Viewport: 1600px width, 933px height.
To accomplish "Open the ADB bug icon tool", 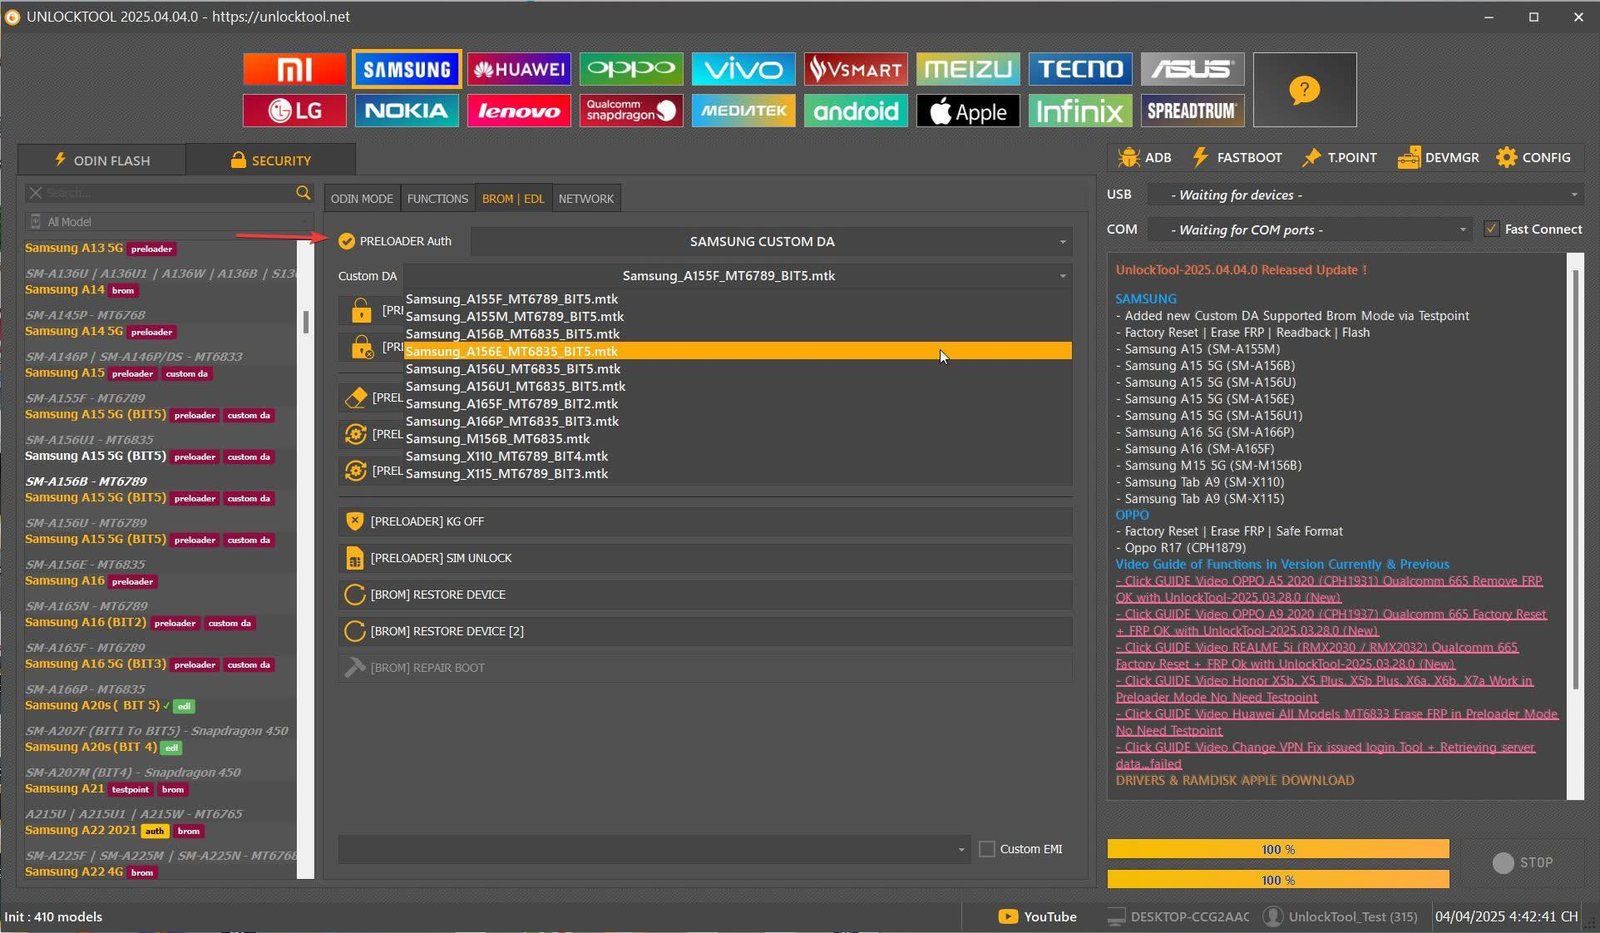I will click(1129, 158).
